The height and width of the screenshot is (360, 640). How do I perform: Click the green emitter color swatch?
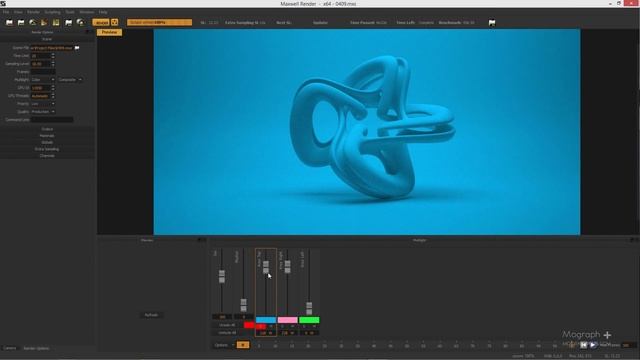309,320
